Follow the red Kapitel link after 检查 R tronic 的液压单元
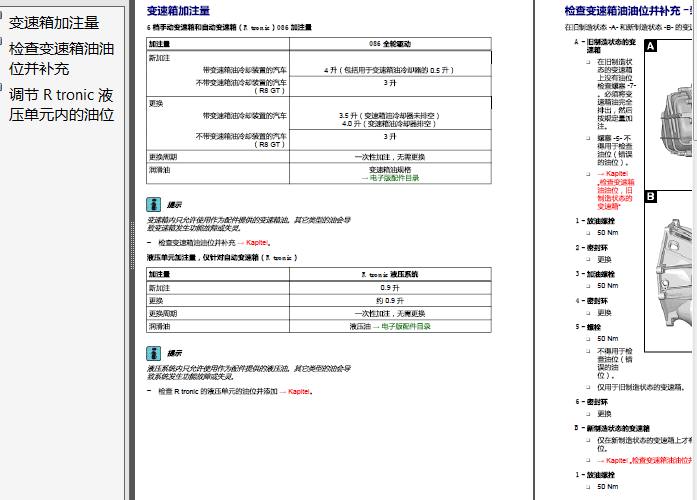The height and width of the screenshot is (500, 697). click(x=296, y=392)
